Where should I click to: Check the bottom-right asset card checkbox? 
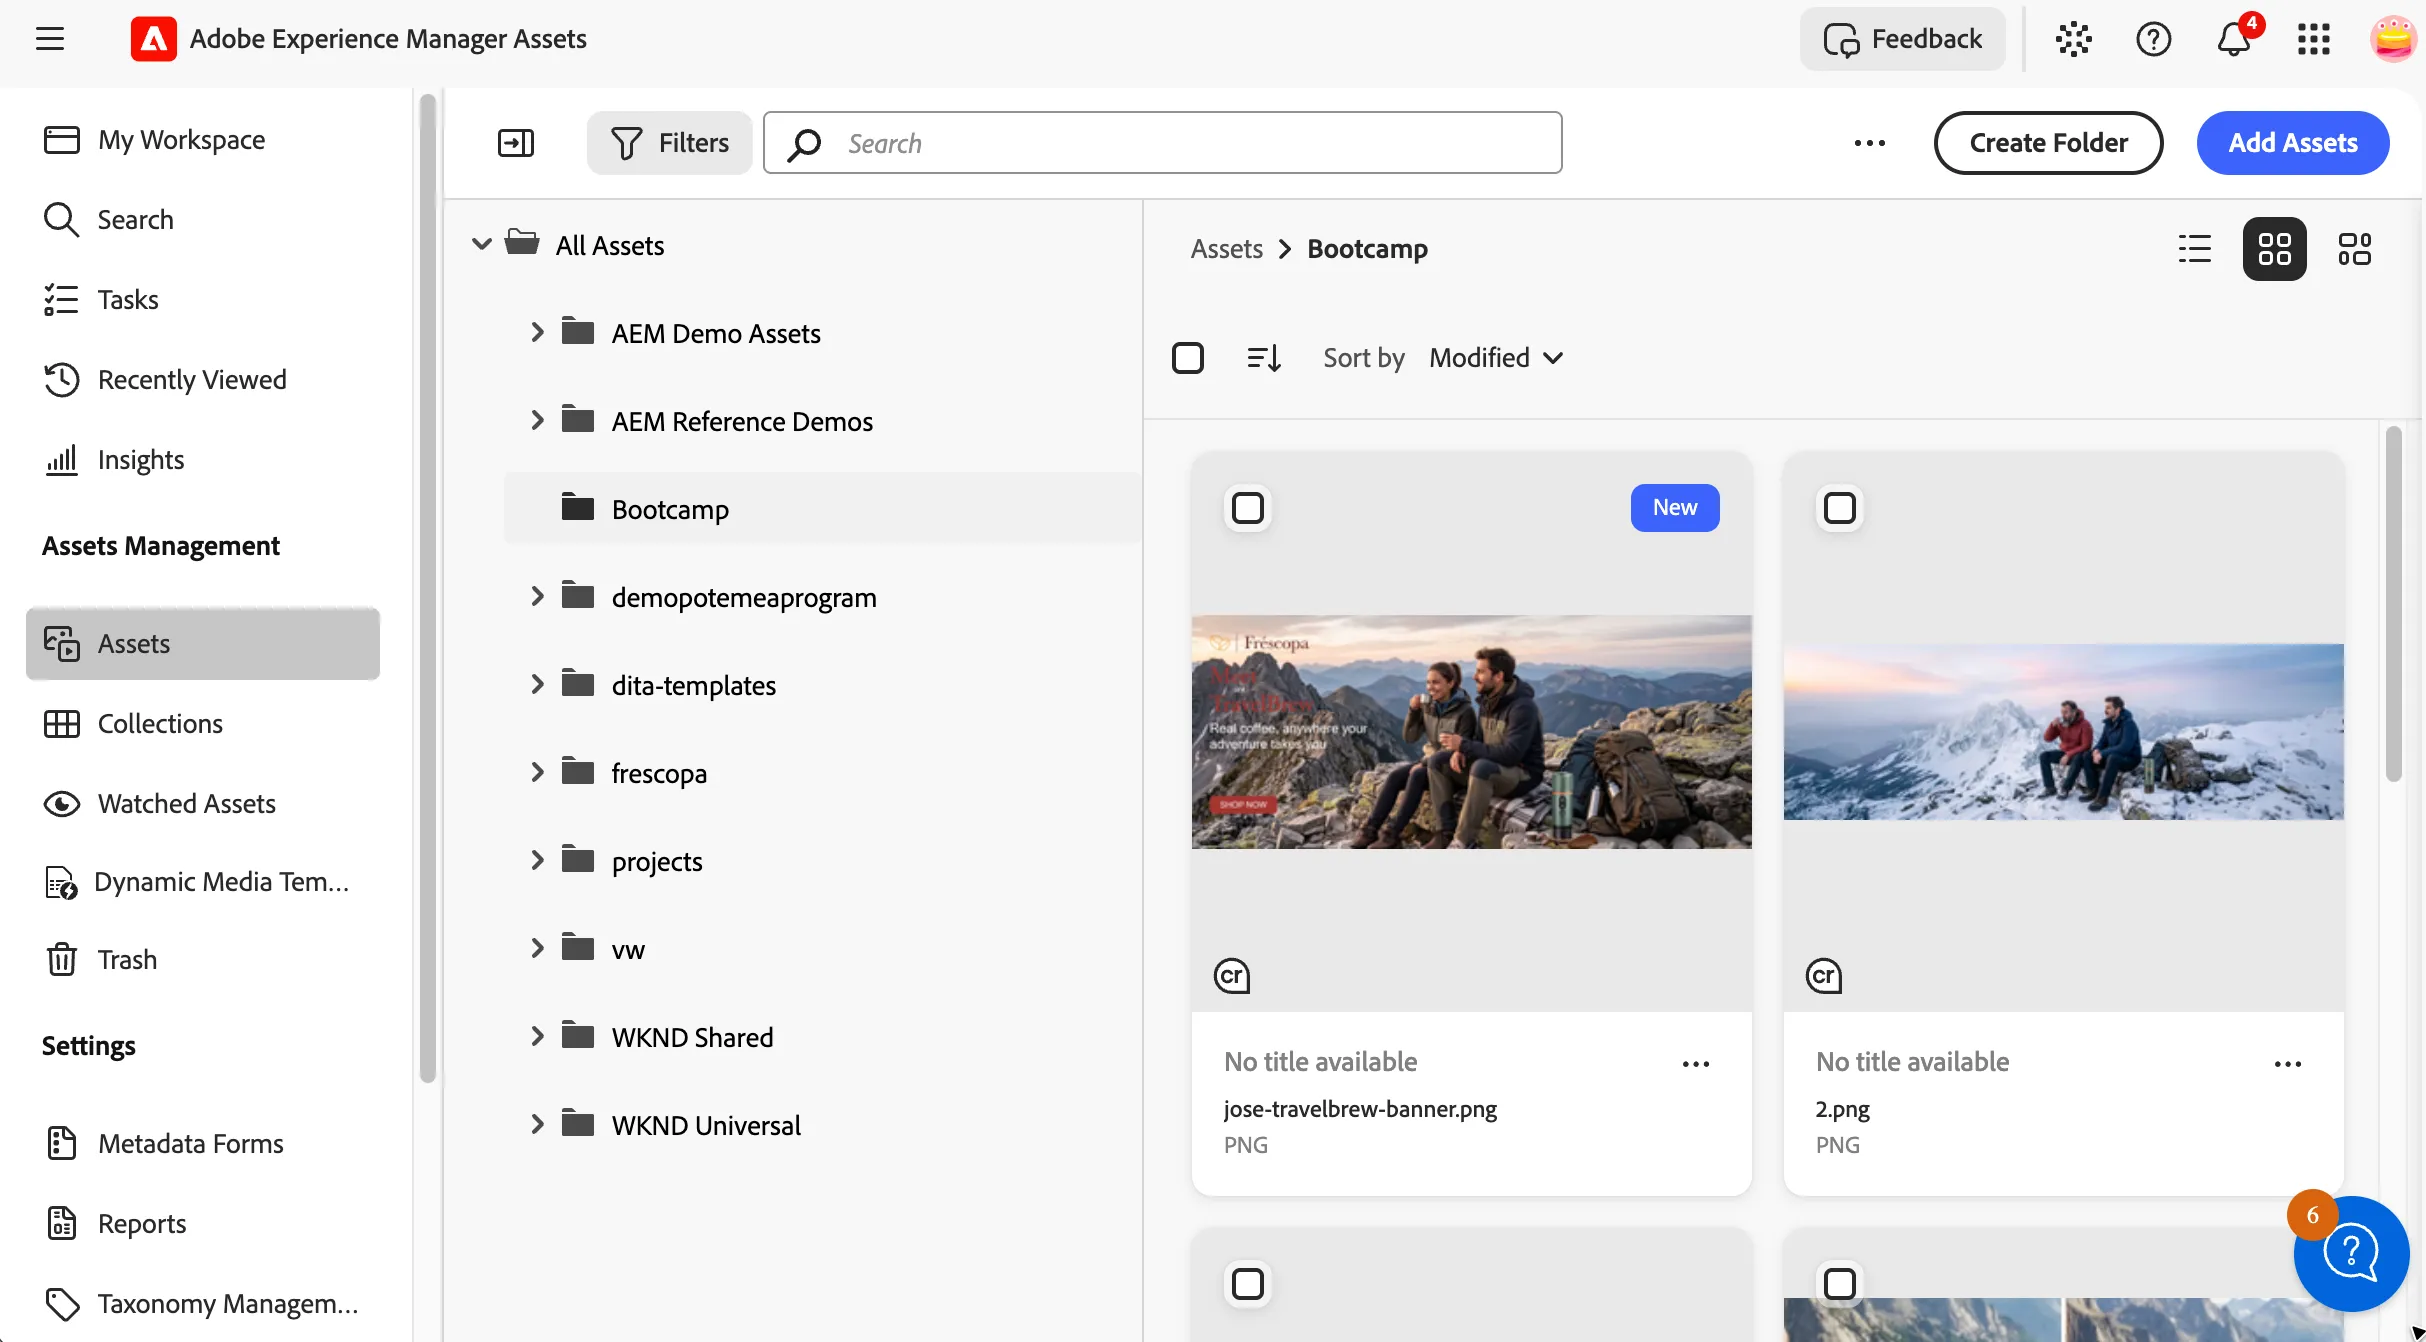[1840, 1284]
